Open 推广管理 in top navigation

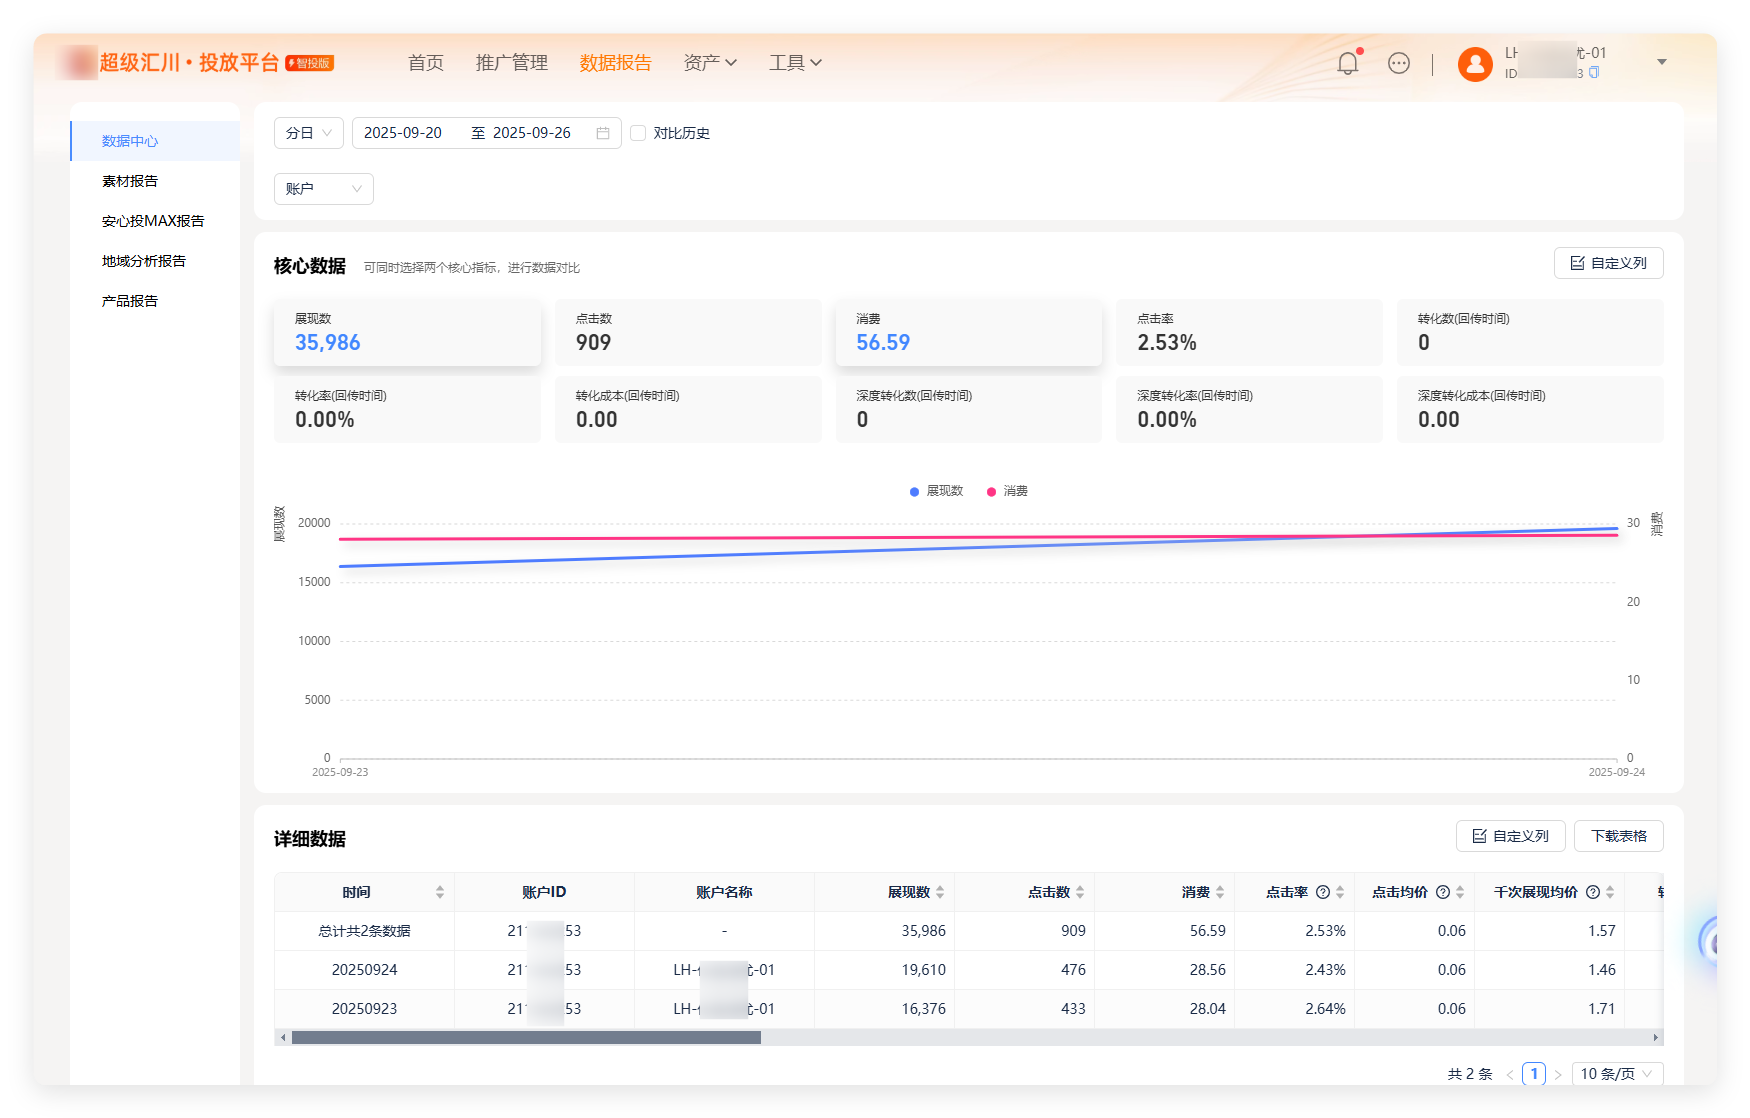pos(512,63)
